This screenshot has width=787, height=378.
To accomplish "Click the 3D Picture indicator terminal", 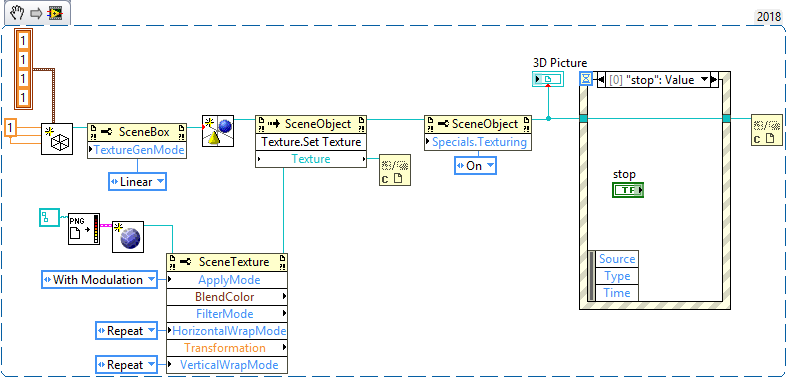I will (x=548, y=79).
